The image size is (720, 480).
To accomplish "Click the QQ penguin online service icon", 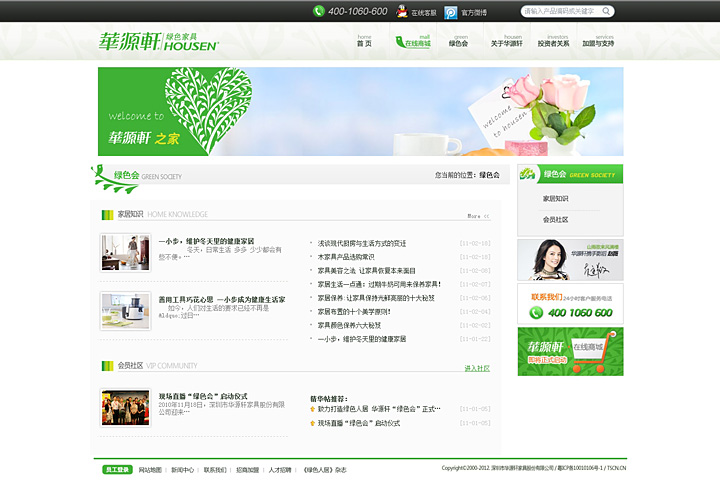I will (x=402, y=12).
